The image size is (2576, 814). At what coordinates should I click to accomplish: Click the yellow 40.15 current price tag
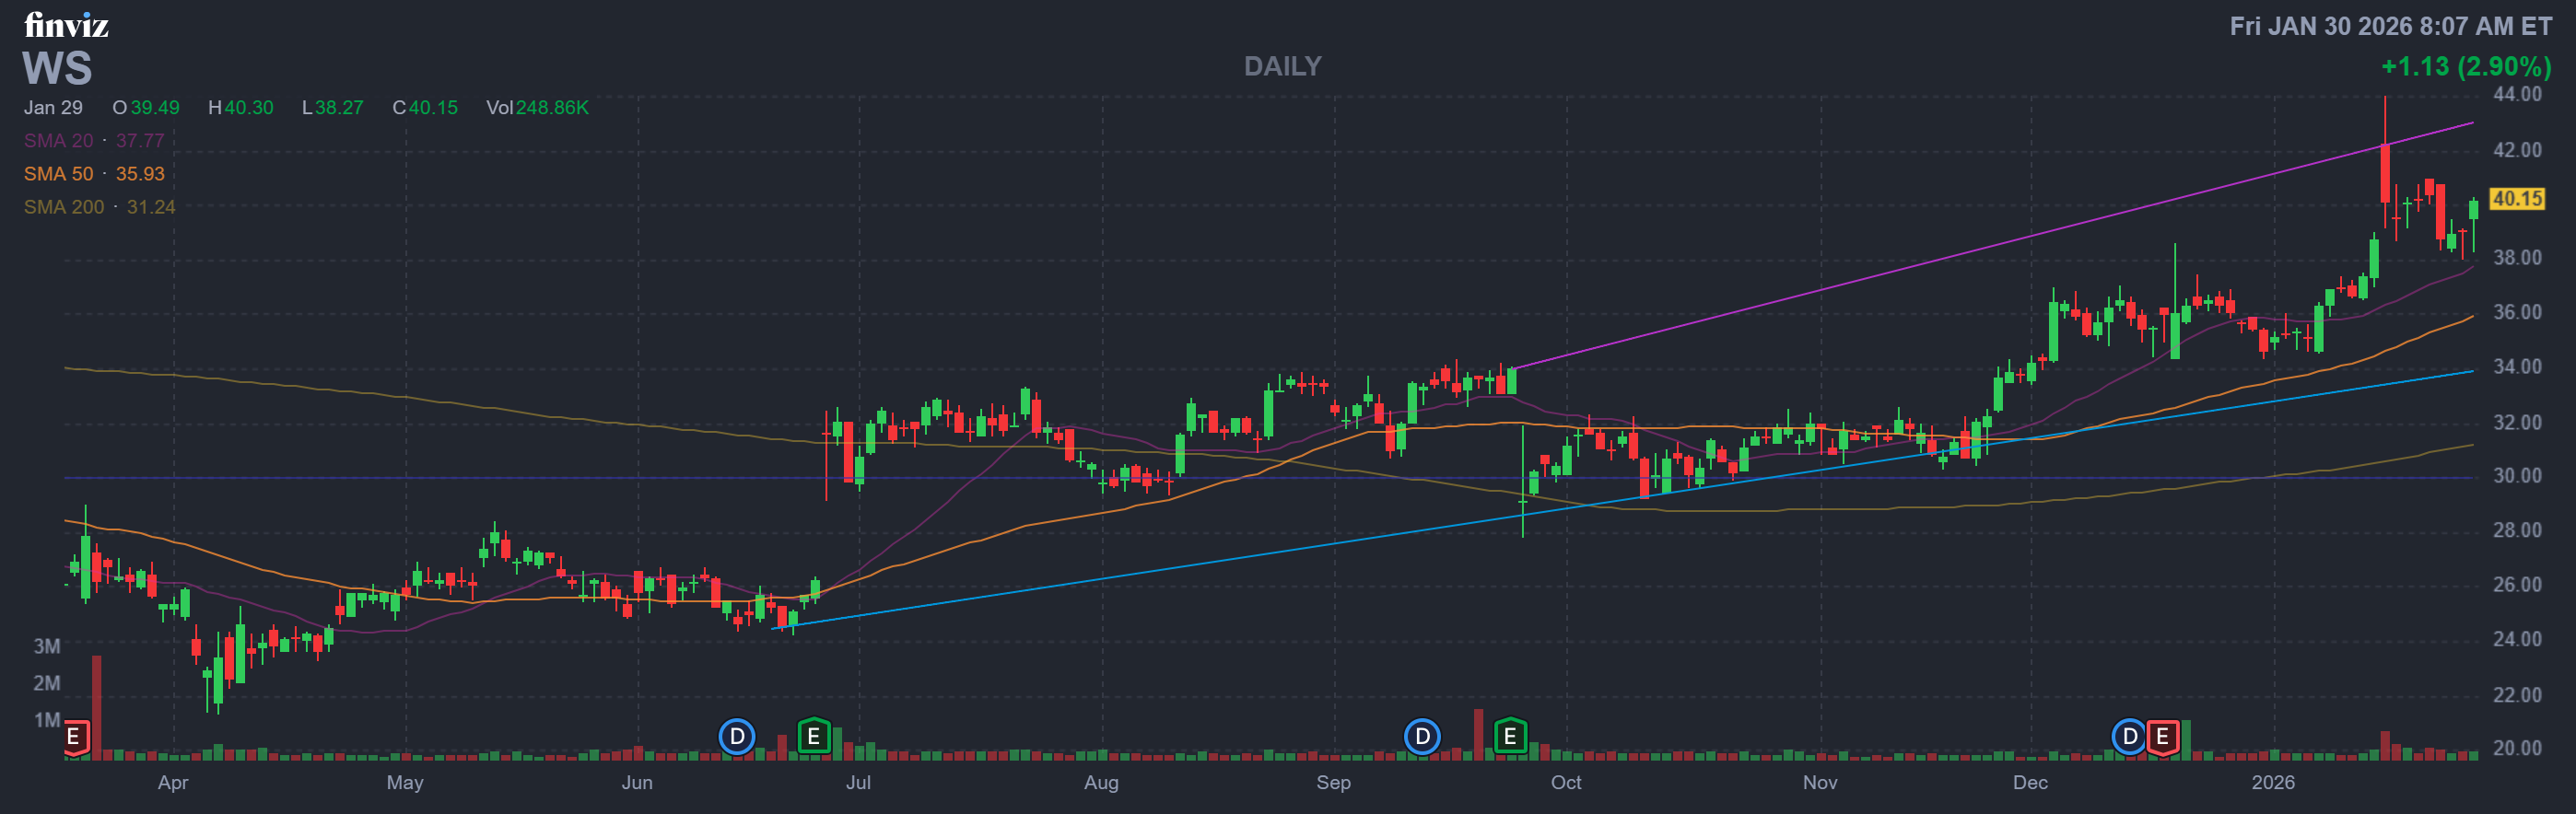[2516, 199]
